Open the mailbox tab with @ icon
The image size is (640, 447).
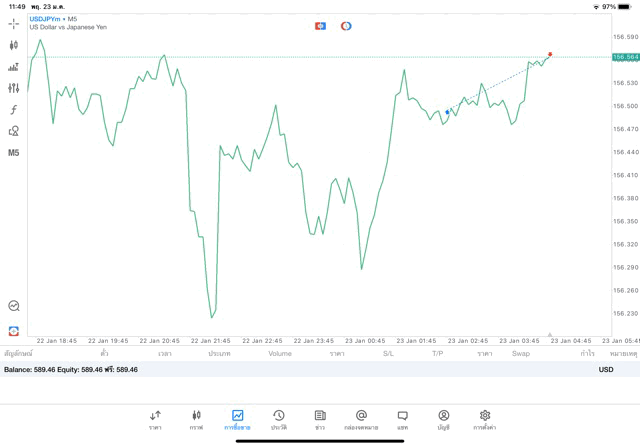coord(361,419)
